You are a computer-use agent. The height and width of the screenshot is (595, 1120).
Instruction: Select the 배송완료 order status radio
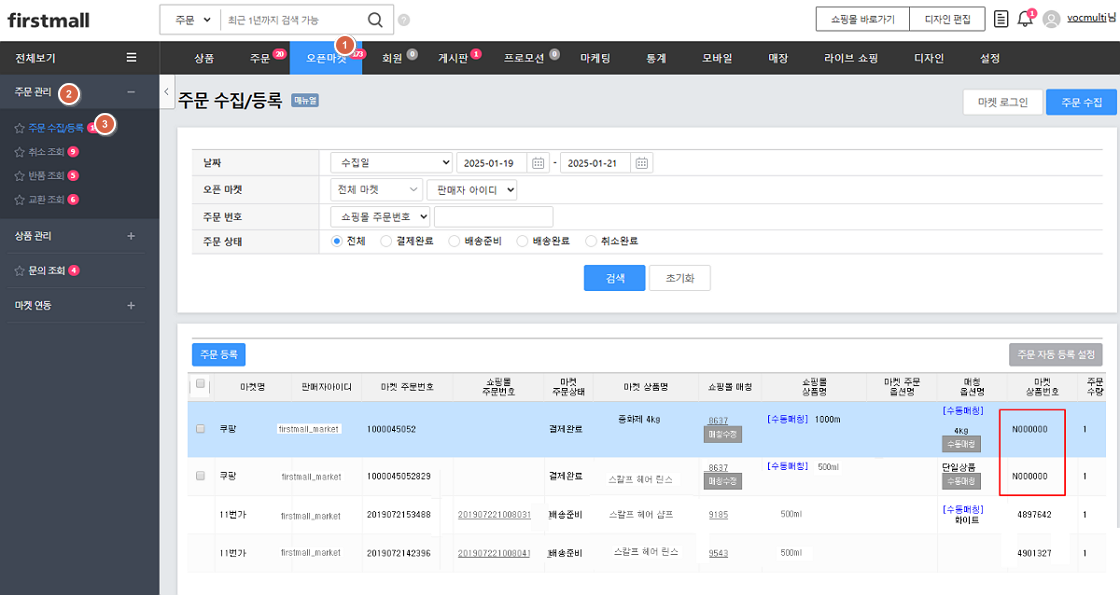(522, 241)
